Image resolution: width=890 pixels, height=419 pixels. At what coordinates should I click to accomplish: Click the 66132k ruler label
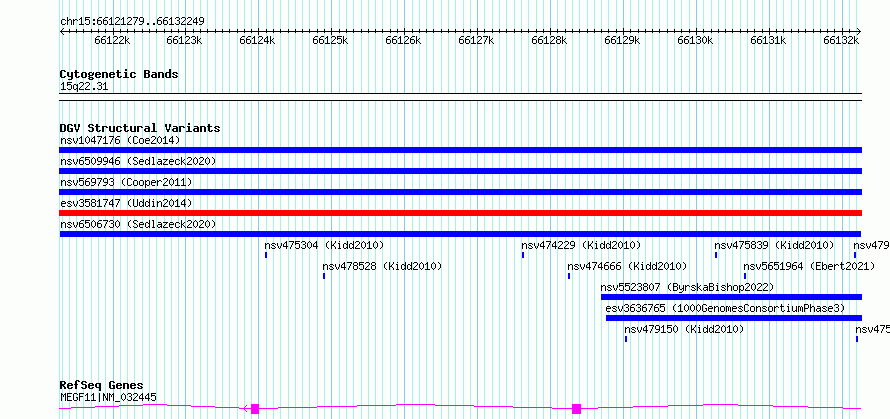pos(842,40)
